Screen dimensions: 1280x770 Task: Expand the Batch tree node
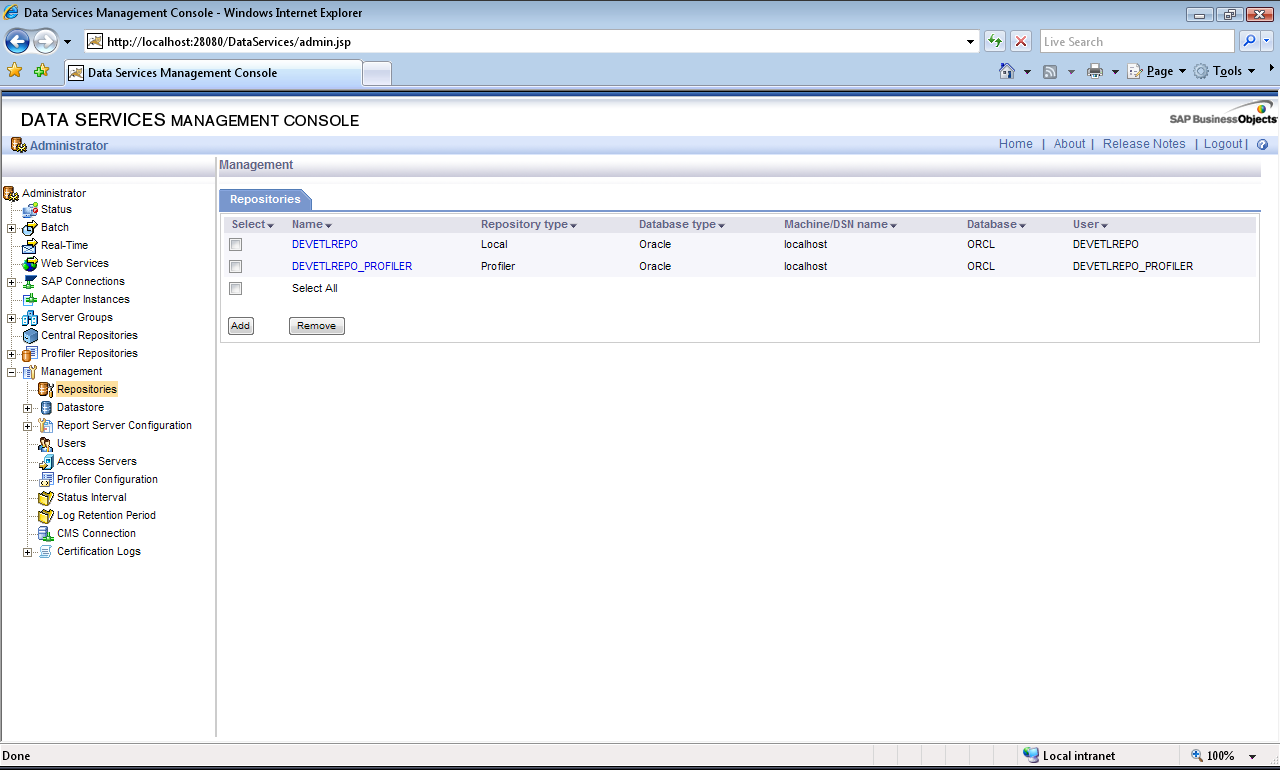(x=12, y=228)
